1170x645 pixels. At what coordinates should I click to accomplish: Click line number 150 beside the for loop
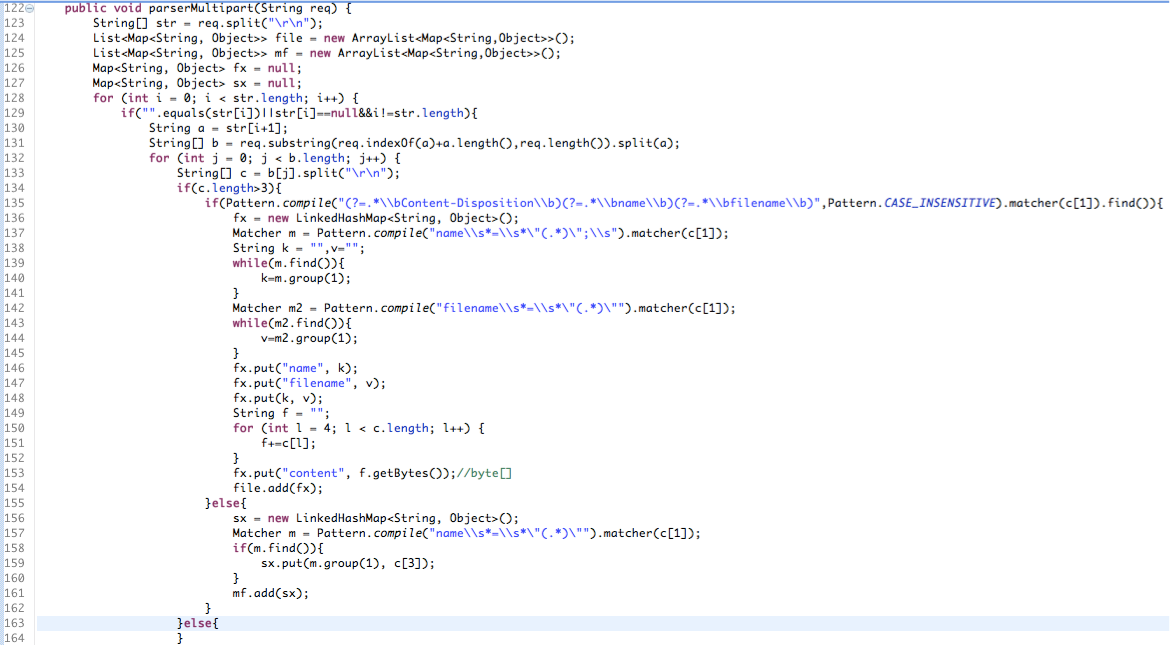coord(14,429)
